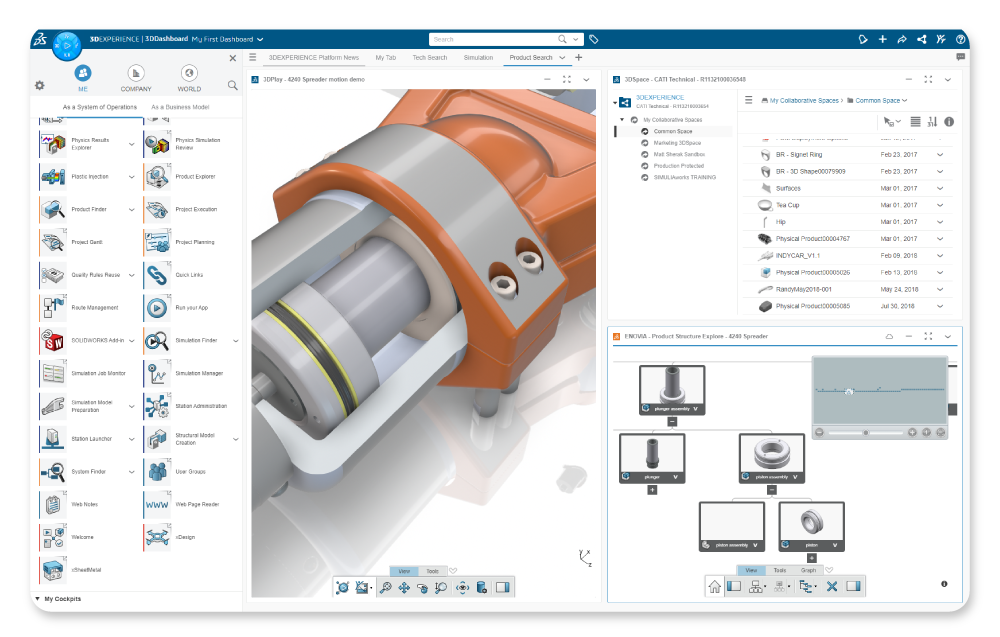Screen dimensions: 1000x637
Task: Toggle the favorite heart in ENOVIA toolbar
Action: [x=829, y=570]
